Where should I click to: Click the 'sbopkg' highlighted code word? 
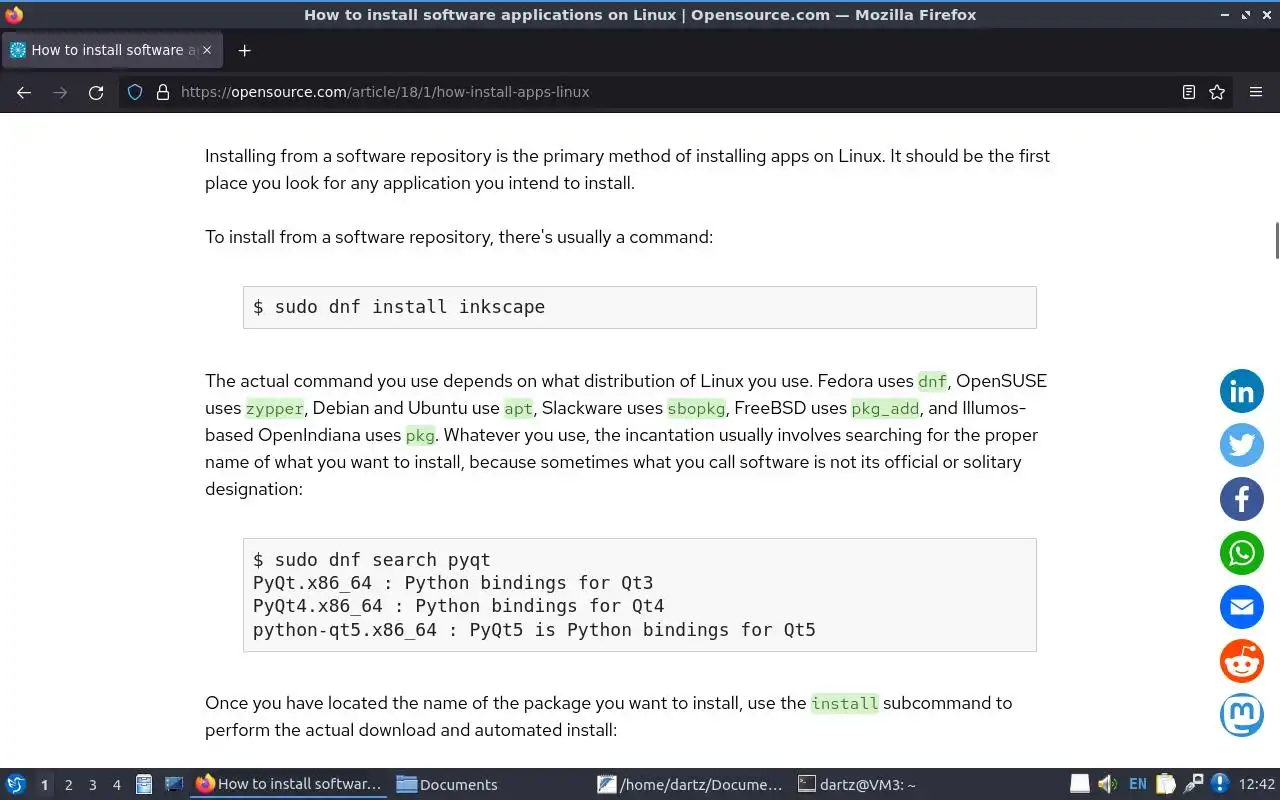696,408
